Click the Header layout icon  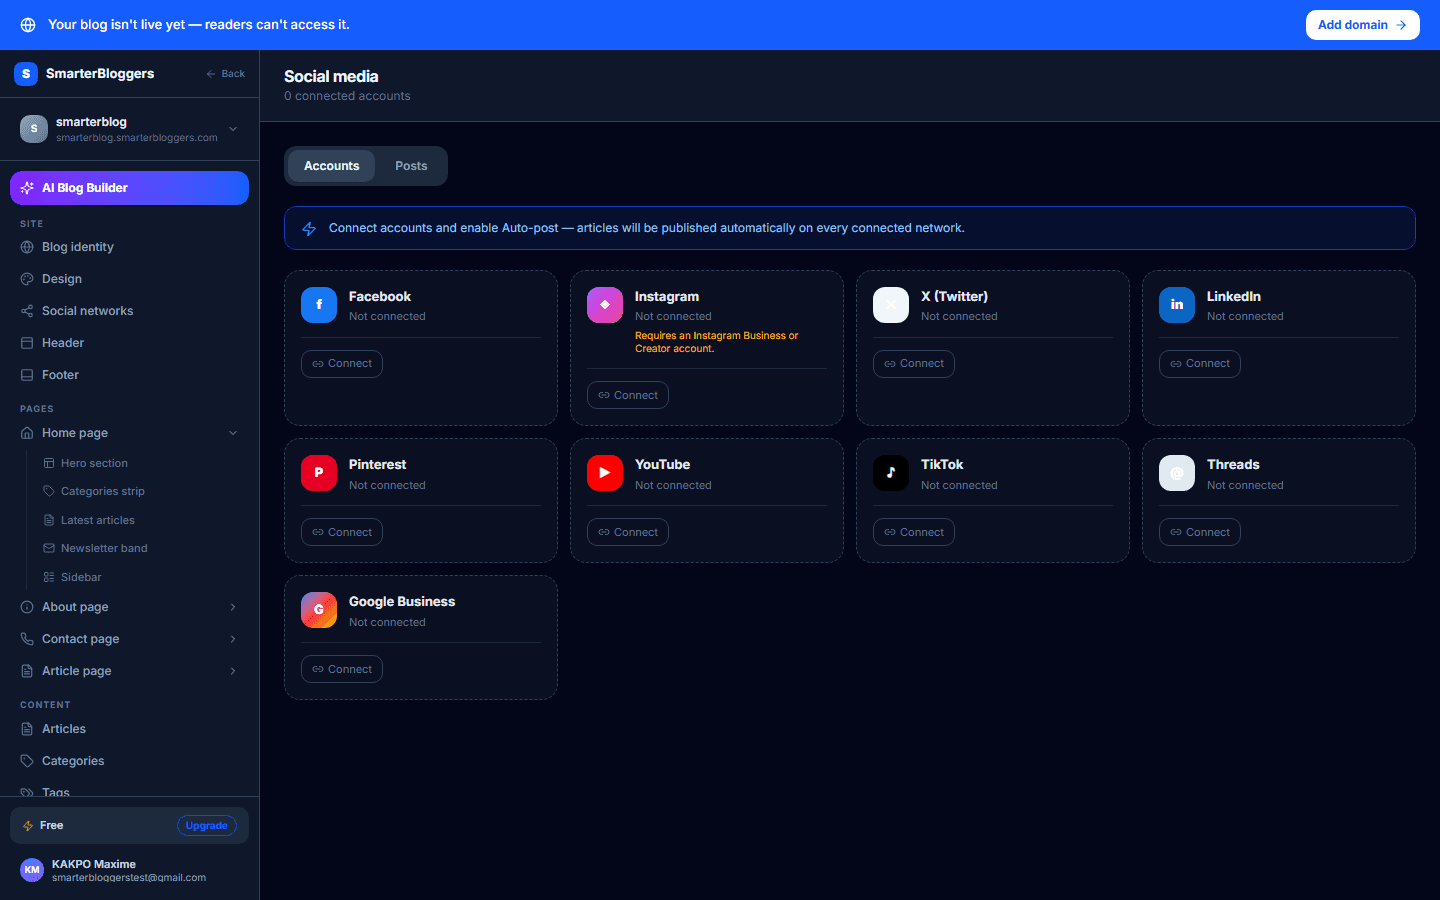click(x=27, y=343)
